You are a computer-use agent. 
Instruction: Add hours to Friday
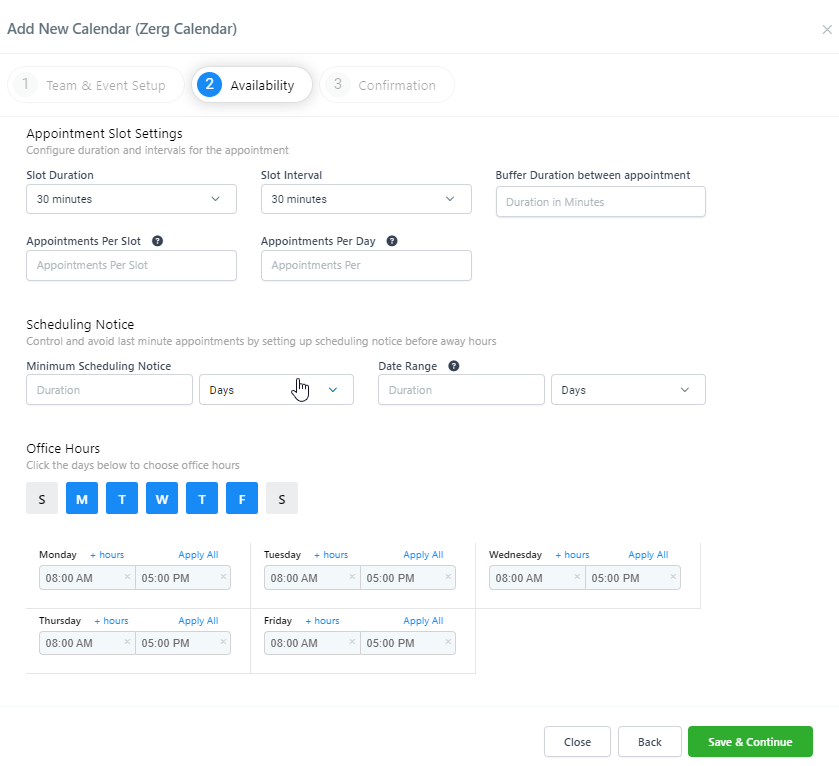point(322,621)
